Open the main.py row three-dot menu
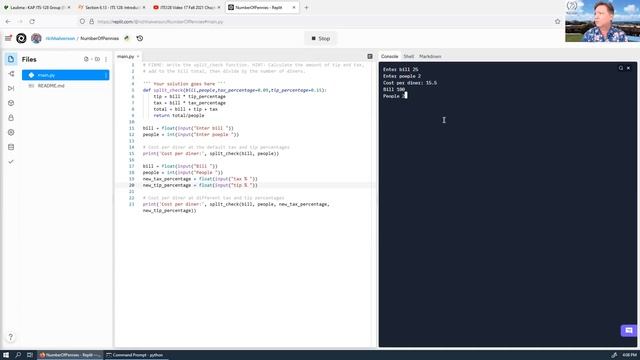This screenshot has width=640, height=360. coord(106,75)
